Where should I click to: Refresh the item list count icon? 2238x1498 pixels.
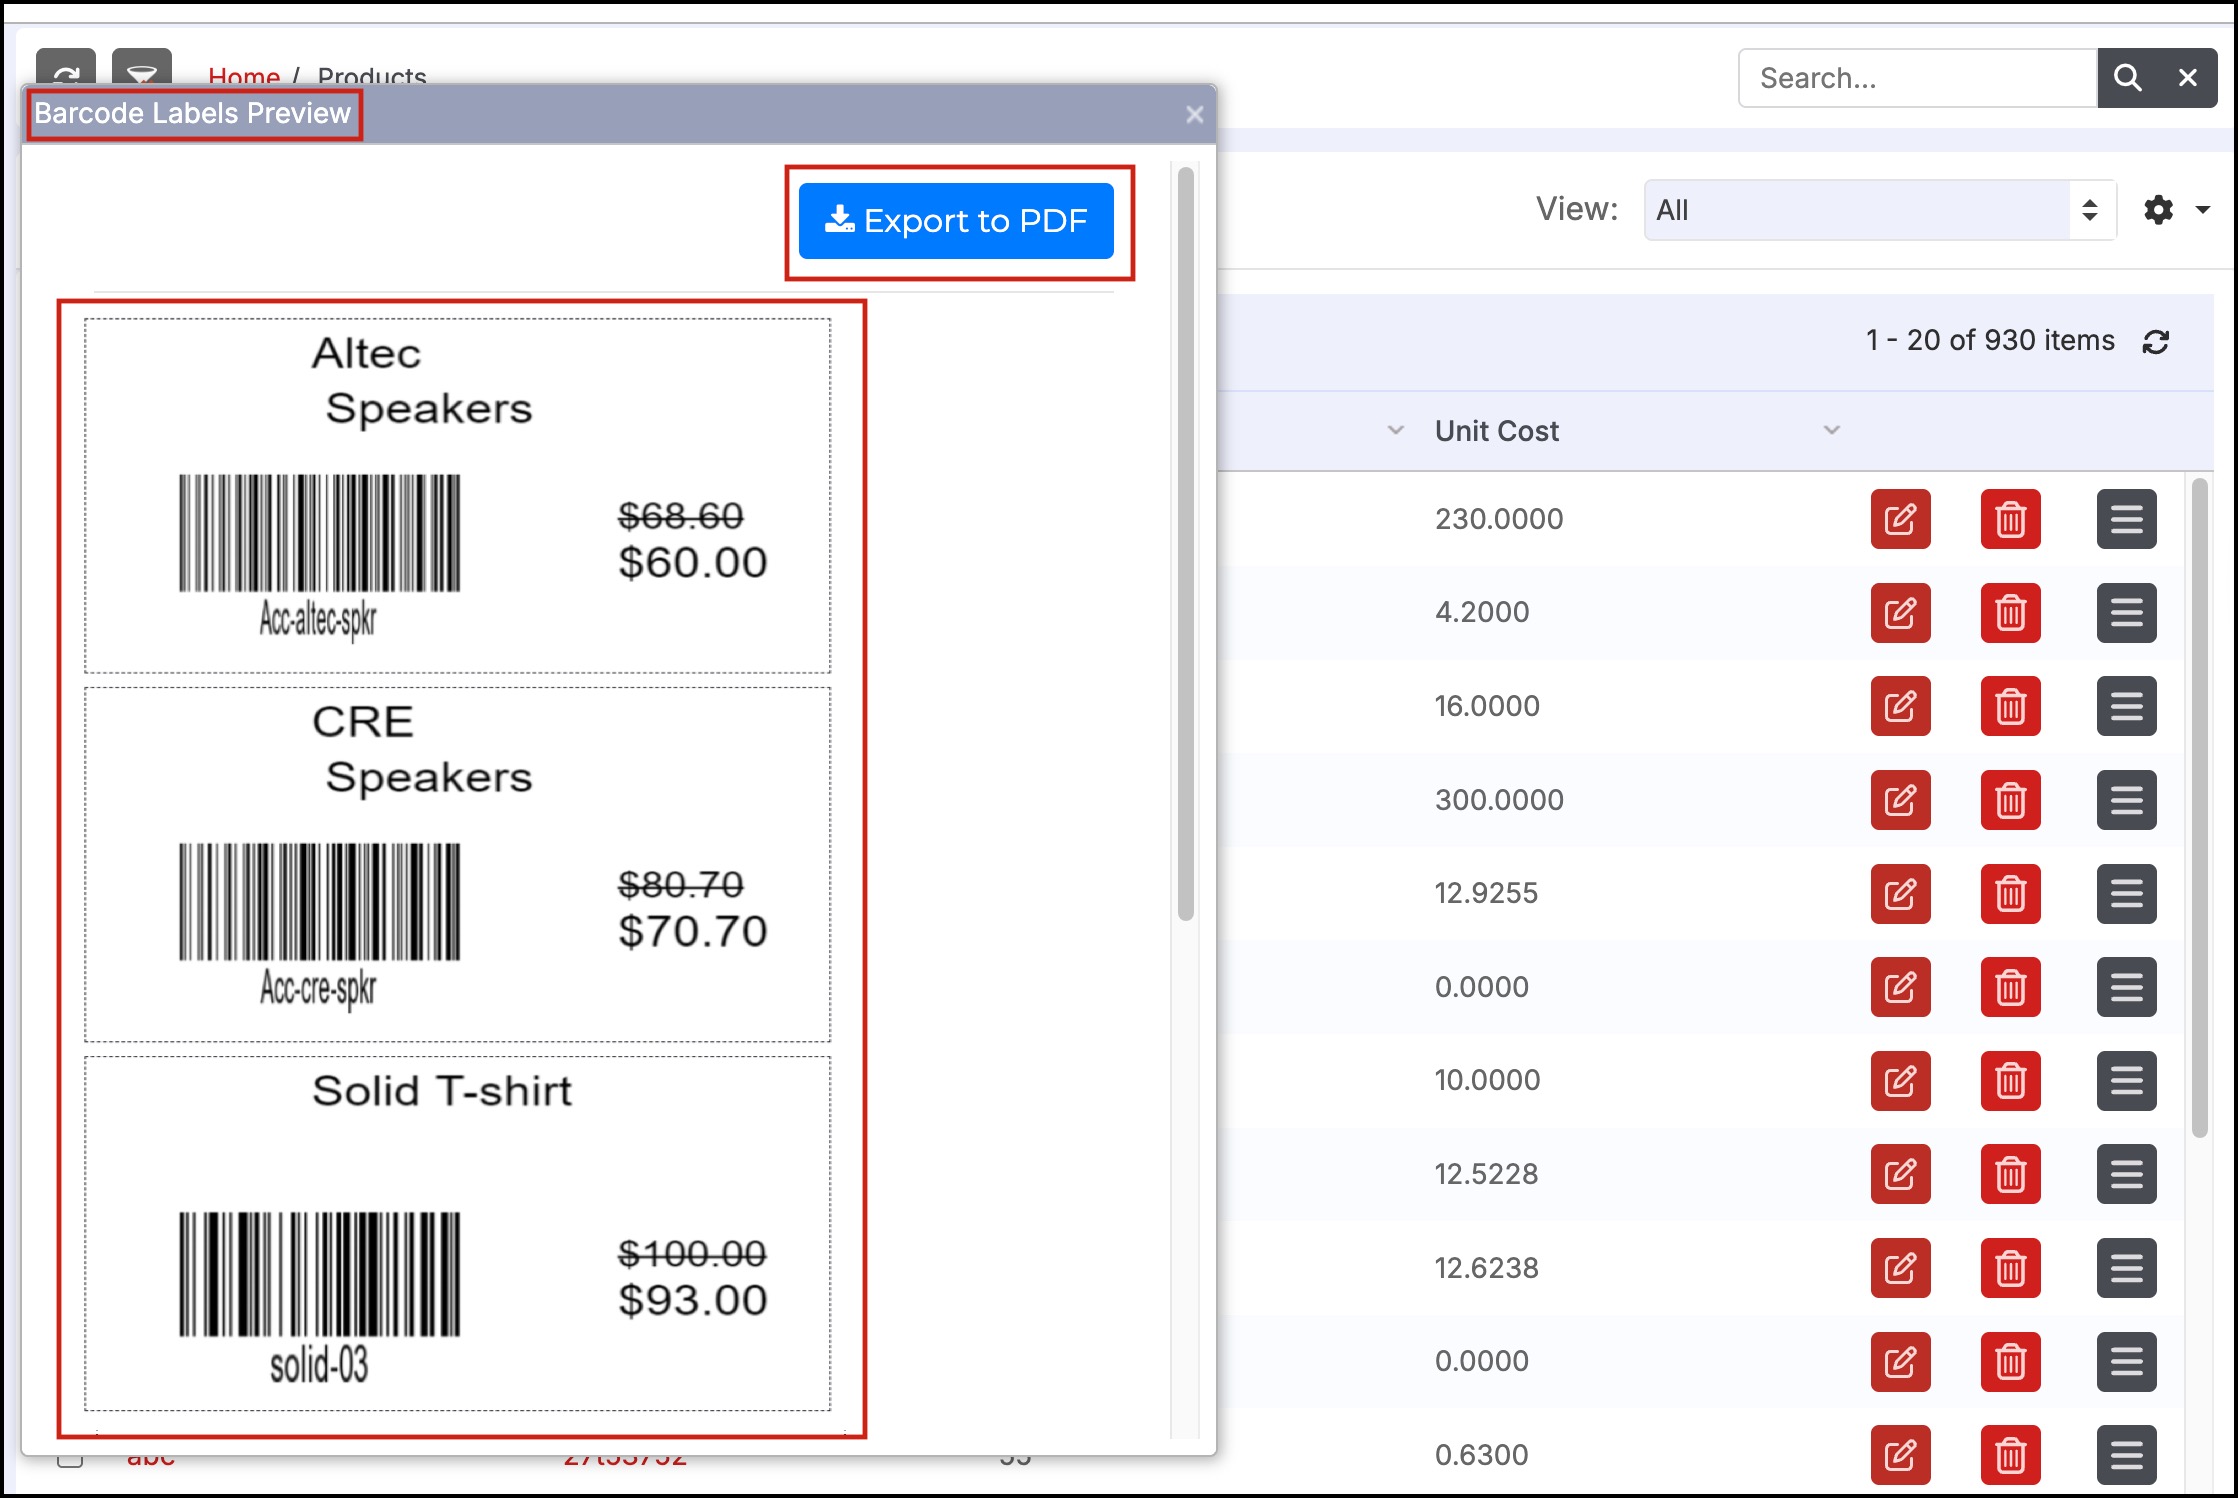2155,342
